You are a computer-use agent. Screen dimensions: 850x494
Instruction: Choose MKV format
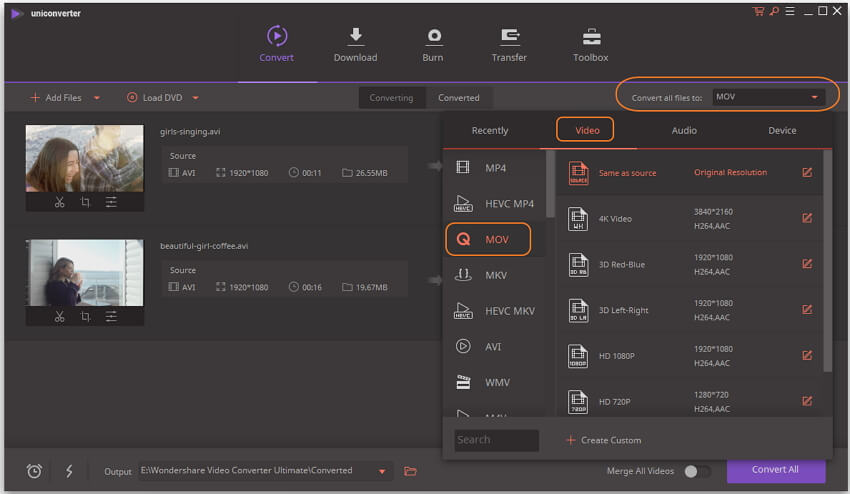(x=494, y=275)
